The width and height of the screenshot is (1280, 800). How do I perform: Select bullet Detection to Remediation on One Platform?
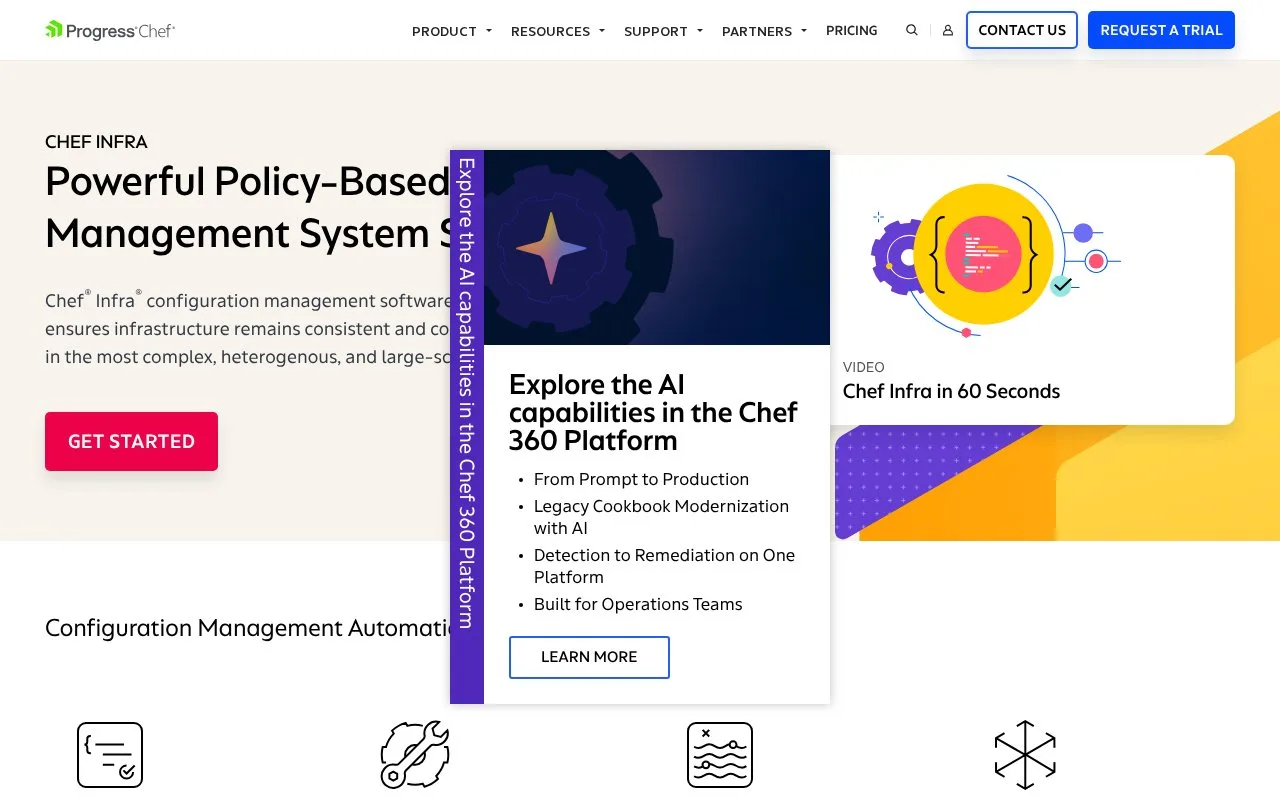point(664,566)
